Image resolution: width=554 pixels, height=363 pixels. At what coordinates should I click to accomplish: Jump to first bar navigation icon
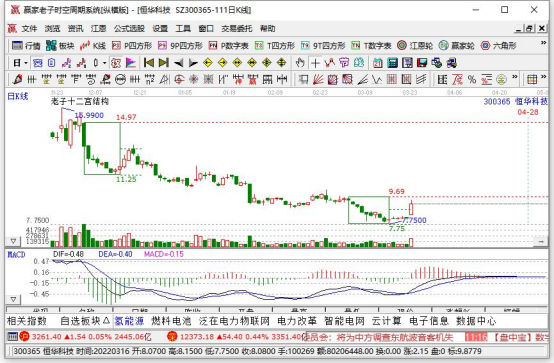149,63
